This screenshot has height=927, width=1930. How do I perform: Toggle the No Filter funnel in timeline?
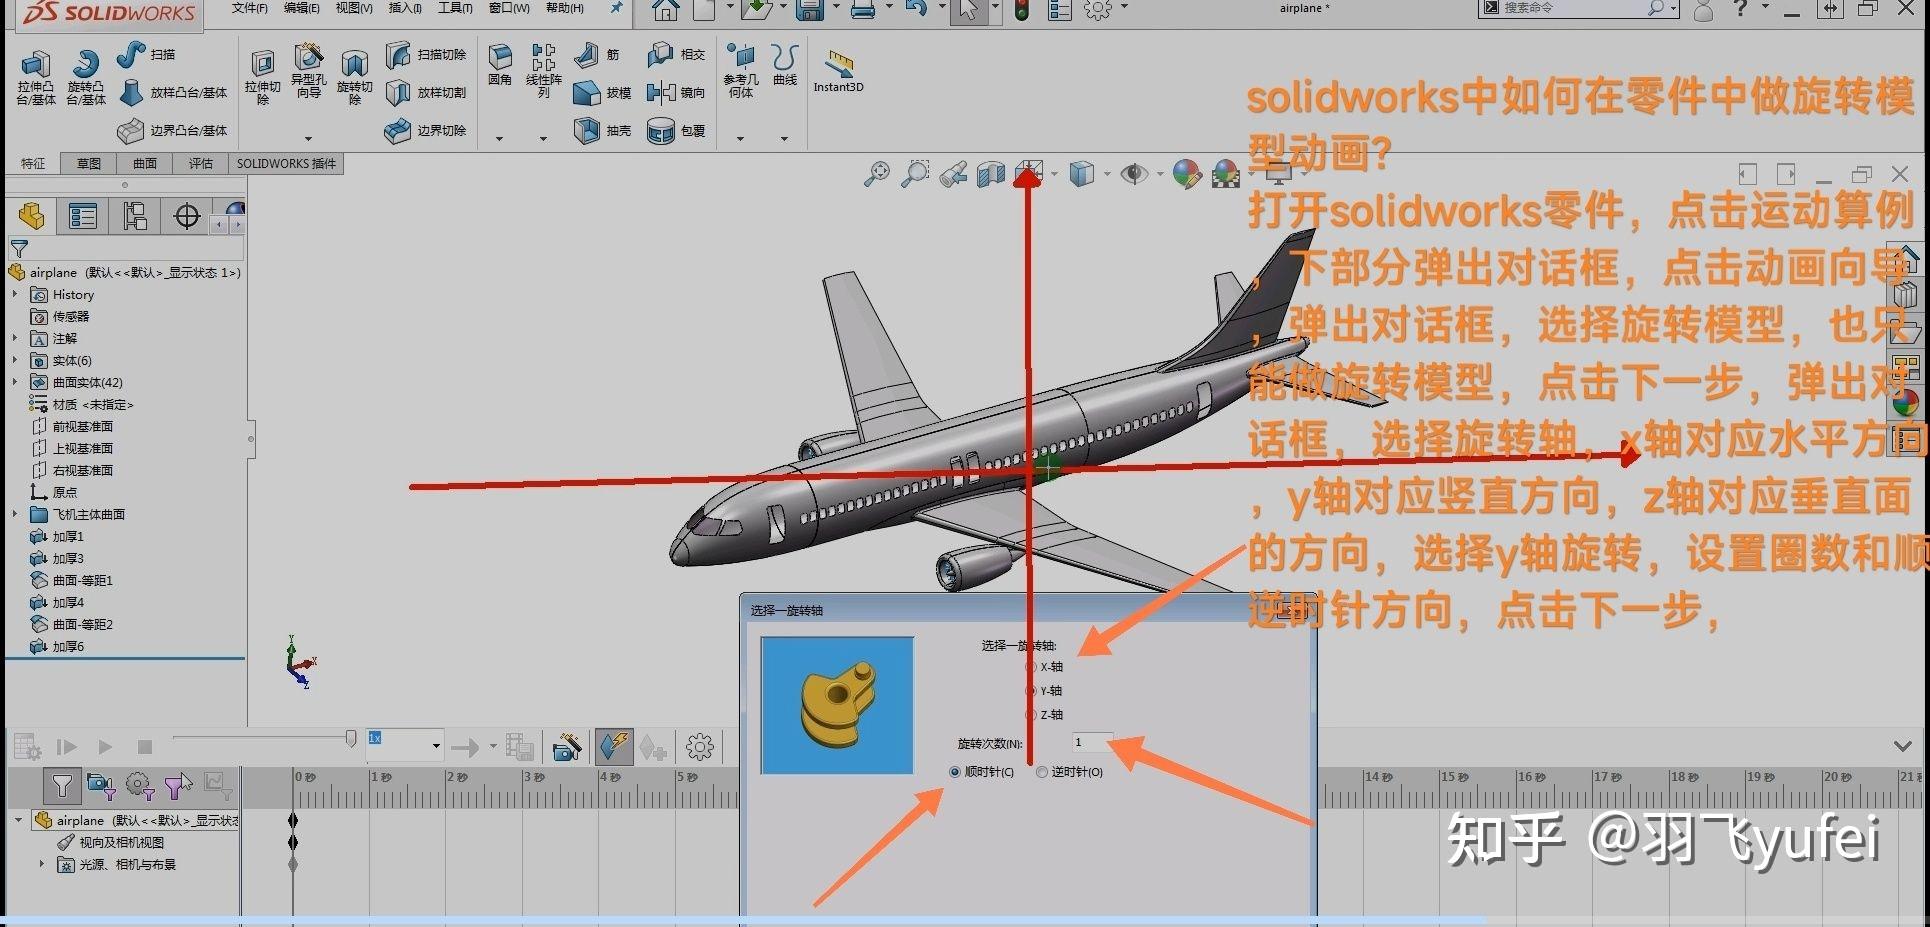[62, 786]
